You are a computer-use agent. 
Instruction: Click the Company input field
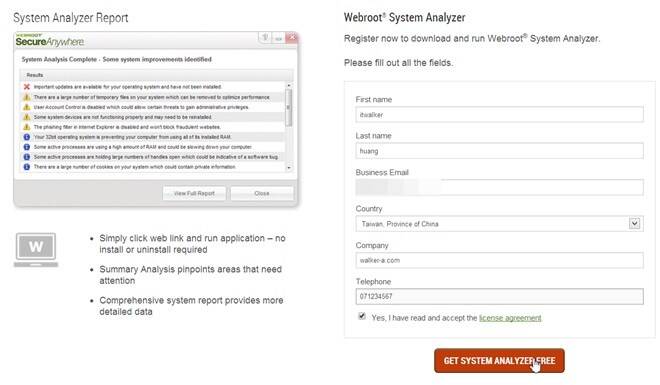point(499,260)
